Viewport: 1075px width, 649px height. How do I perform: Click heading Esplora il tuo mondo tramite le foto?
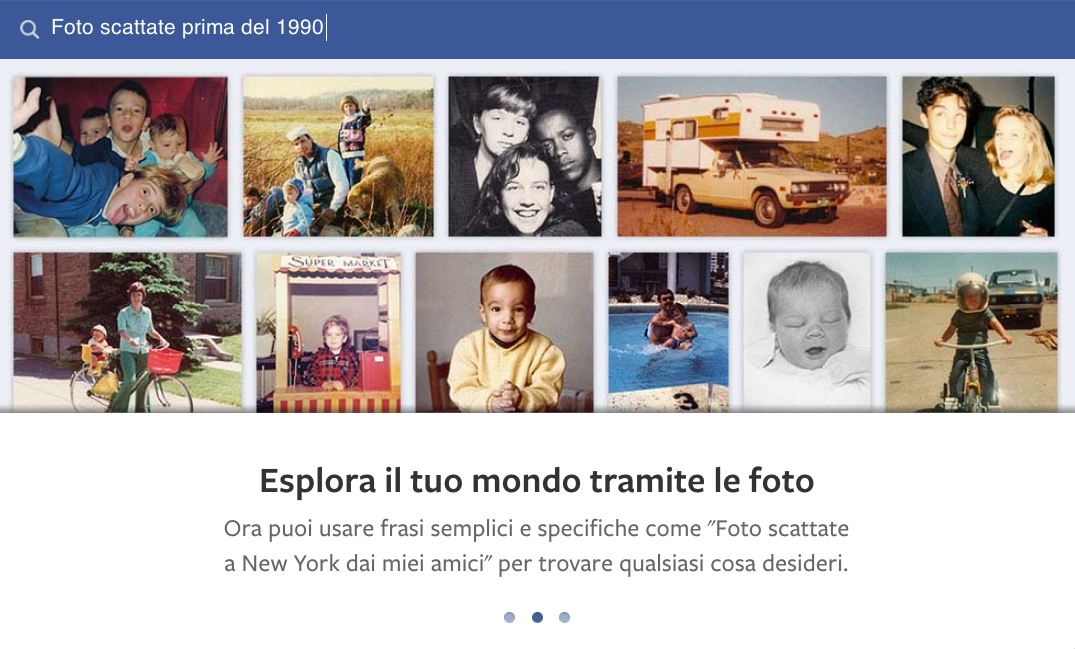[537, 480]
